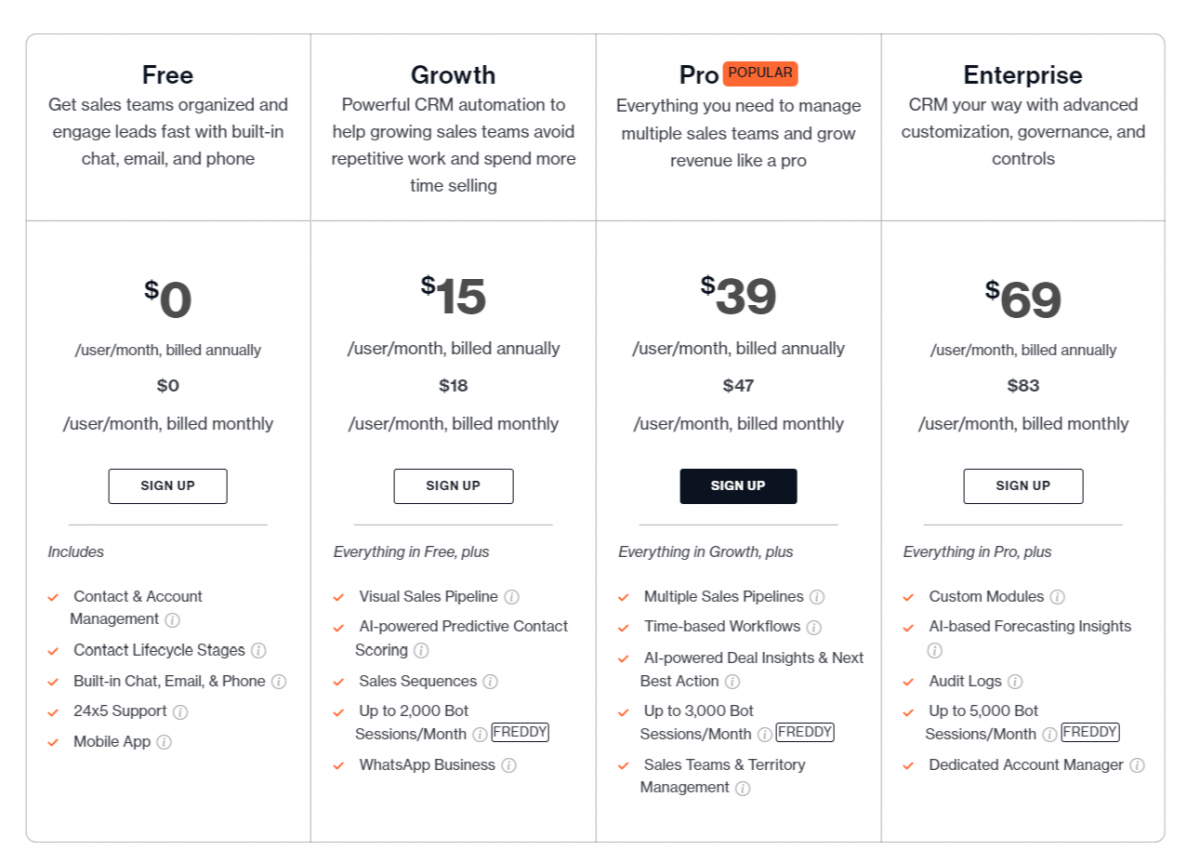
Task: Click the FREDDY badge in the Growth column
Action: (x=521, y=732)
